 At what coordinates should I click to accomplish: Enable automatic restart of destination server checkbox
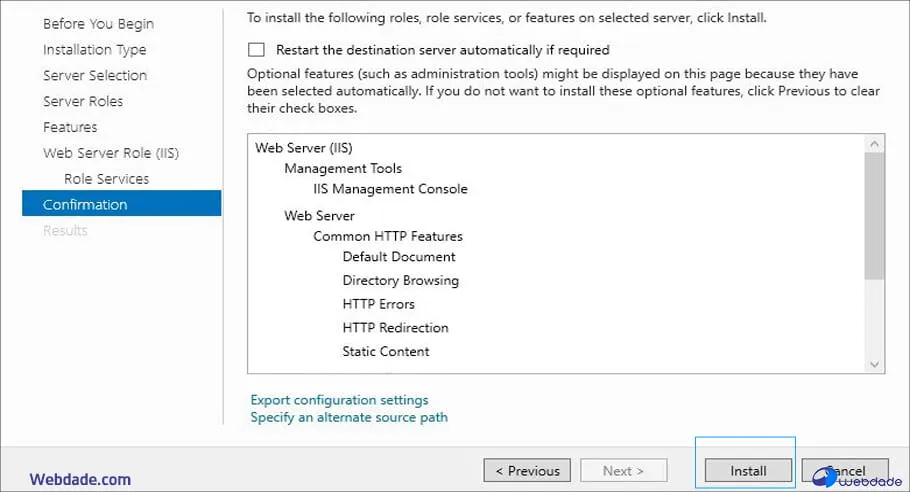pyautogui.click(x=257, y=50)
